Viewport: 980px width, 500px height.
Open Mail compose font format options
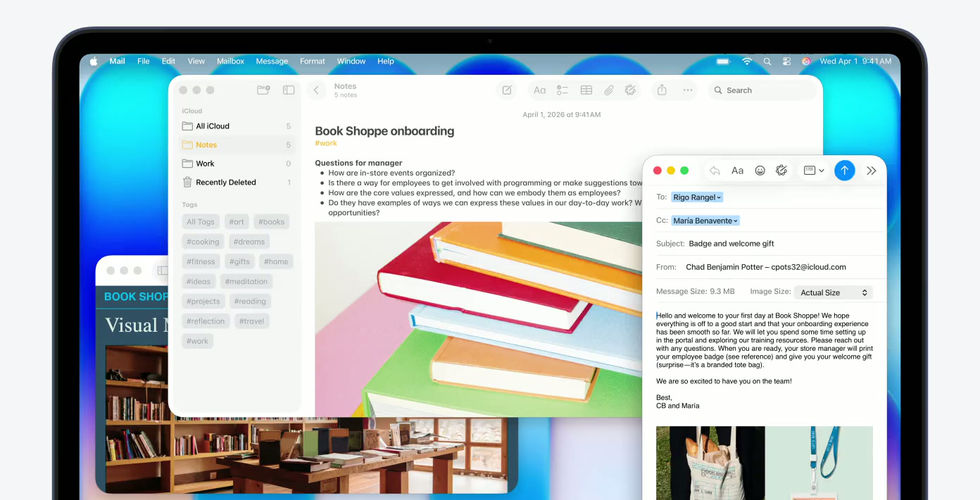point(738,171)
